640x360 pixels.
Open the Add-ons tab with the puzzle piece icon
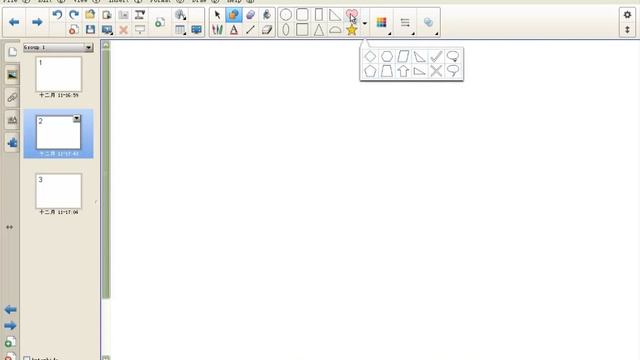point(12,142)
